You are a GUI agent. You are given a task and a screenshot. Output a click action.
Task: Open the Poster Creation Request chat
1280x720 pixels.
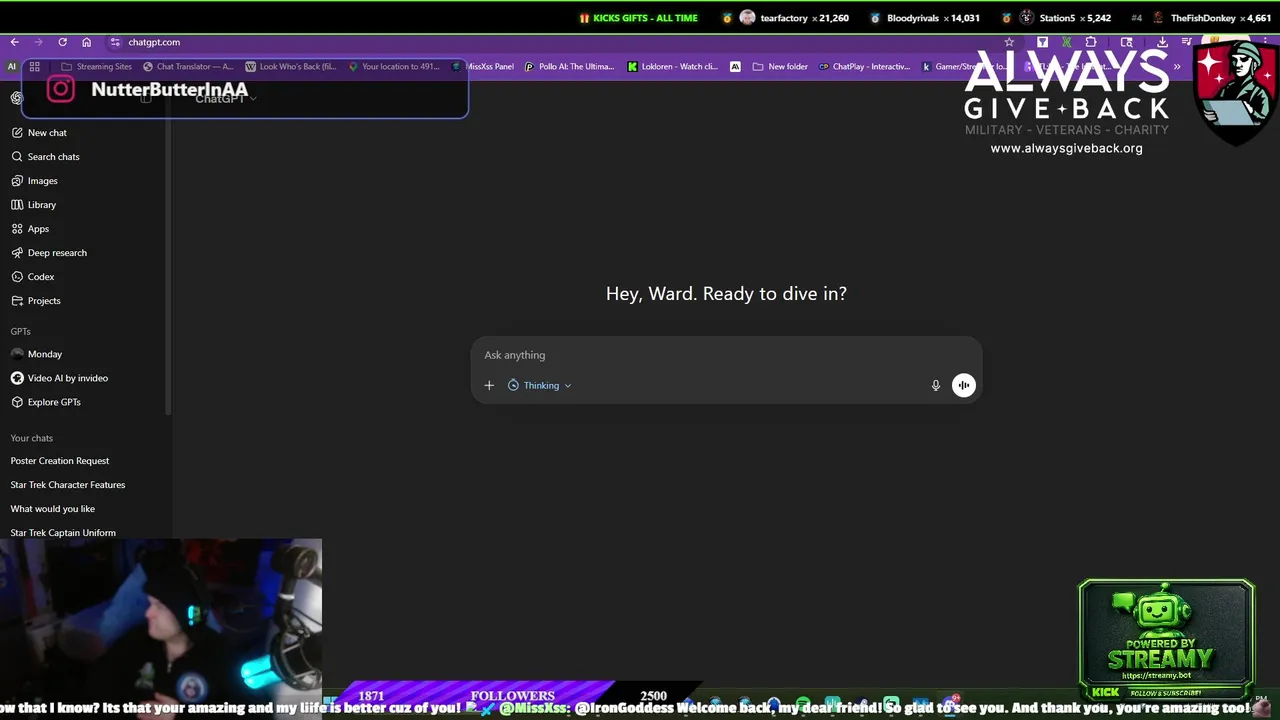pyautogui.click(x=60, y=461)
